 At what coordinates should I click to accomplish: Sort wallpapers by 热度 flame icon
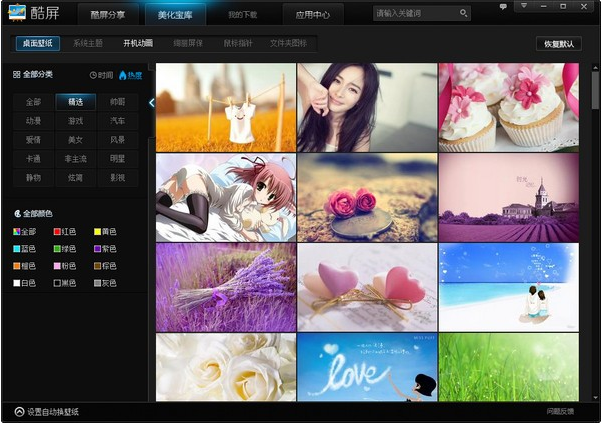pos(123,75)
